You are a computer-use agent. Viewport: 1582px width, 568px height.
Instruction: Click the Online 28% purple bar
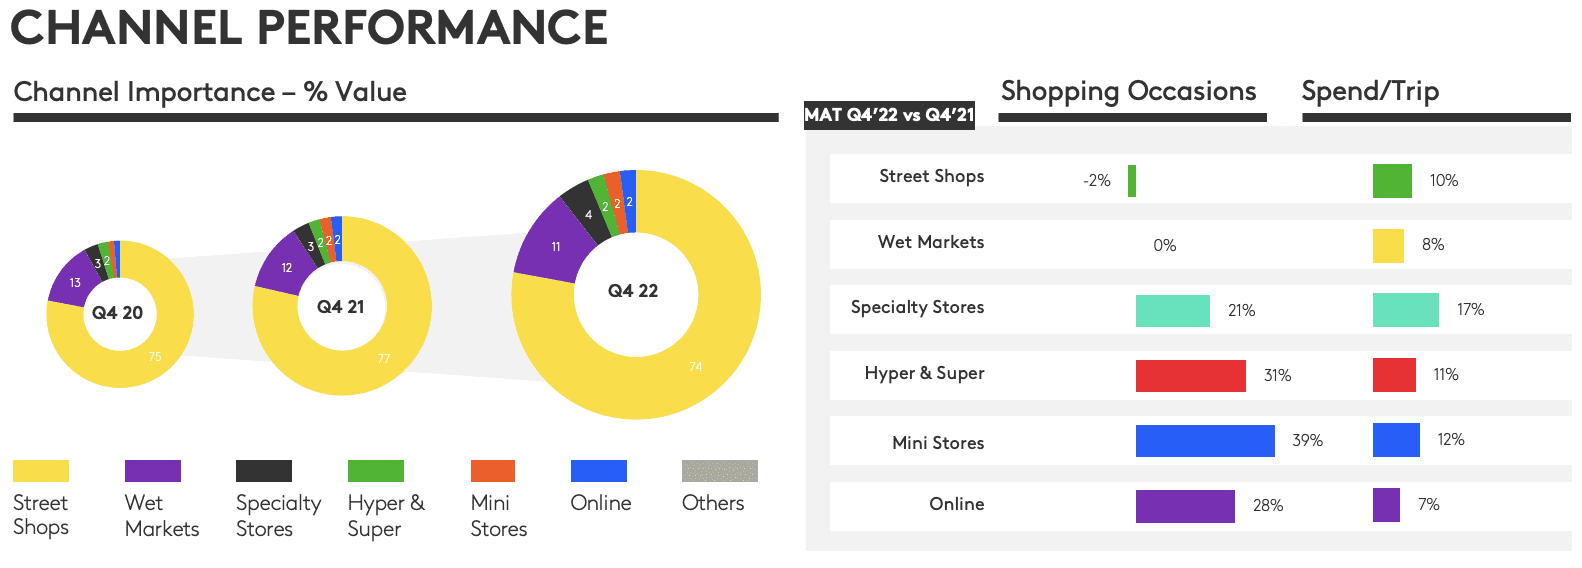(1185, 506)
